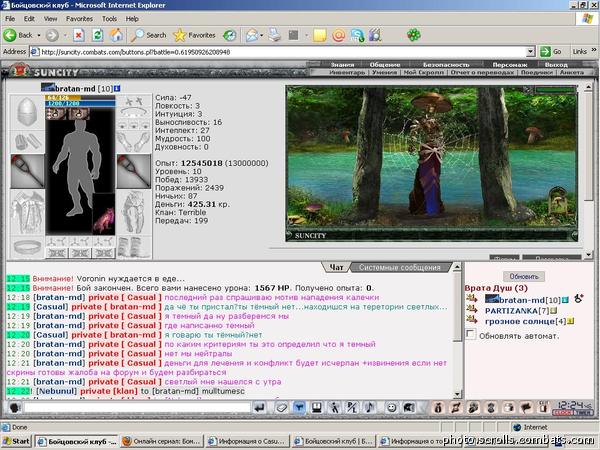This screenshot has height=450, width=600.
Task: Stop page loading with red X icon
Action: 79,35
